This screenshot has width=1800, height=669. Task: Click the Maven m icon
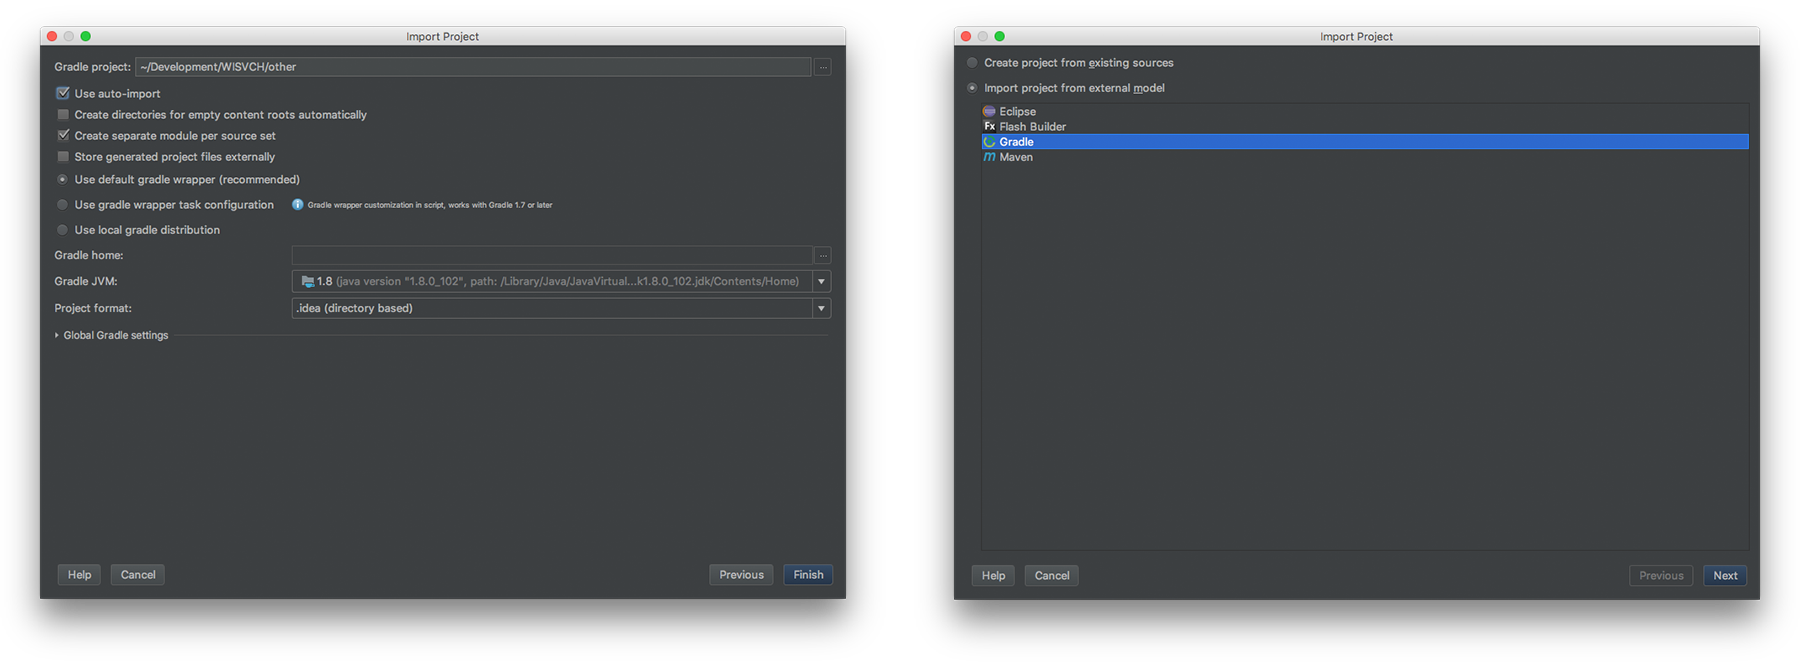coord(989,157)
